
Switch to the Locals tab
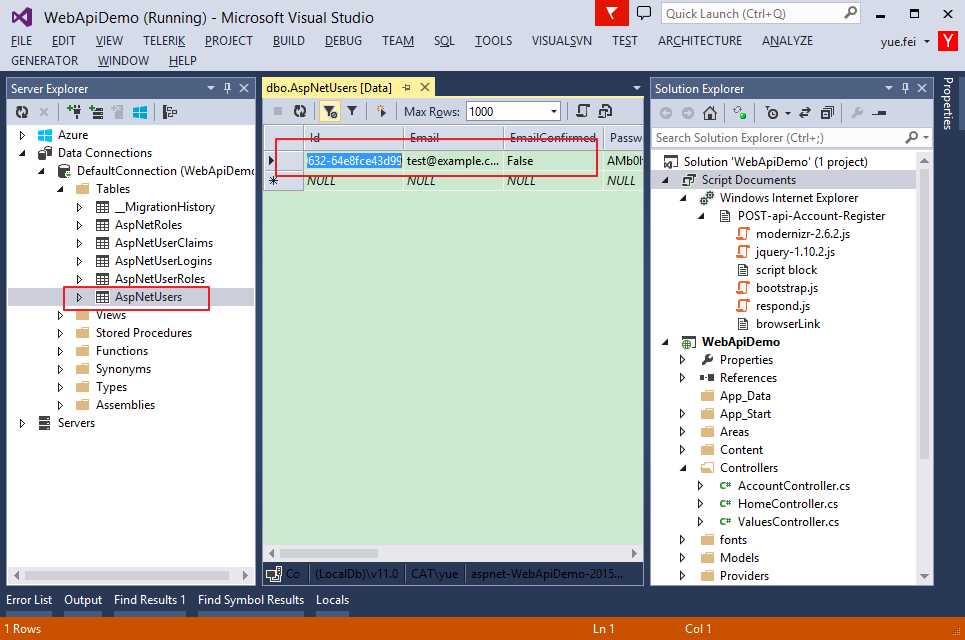coord(332,599)
